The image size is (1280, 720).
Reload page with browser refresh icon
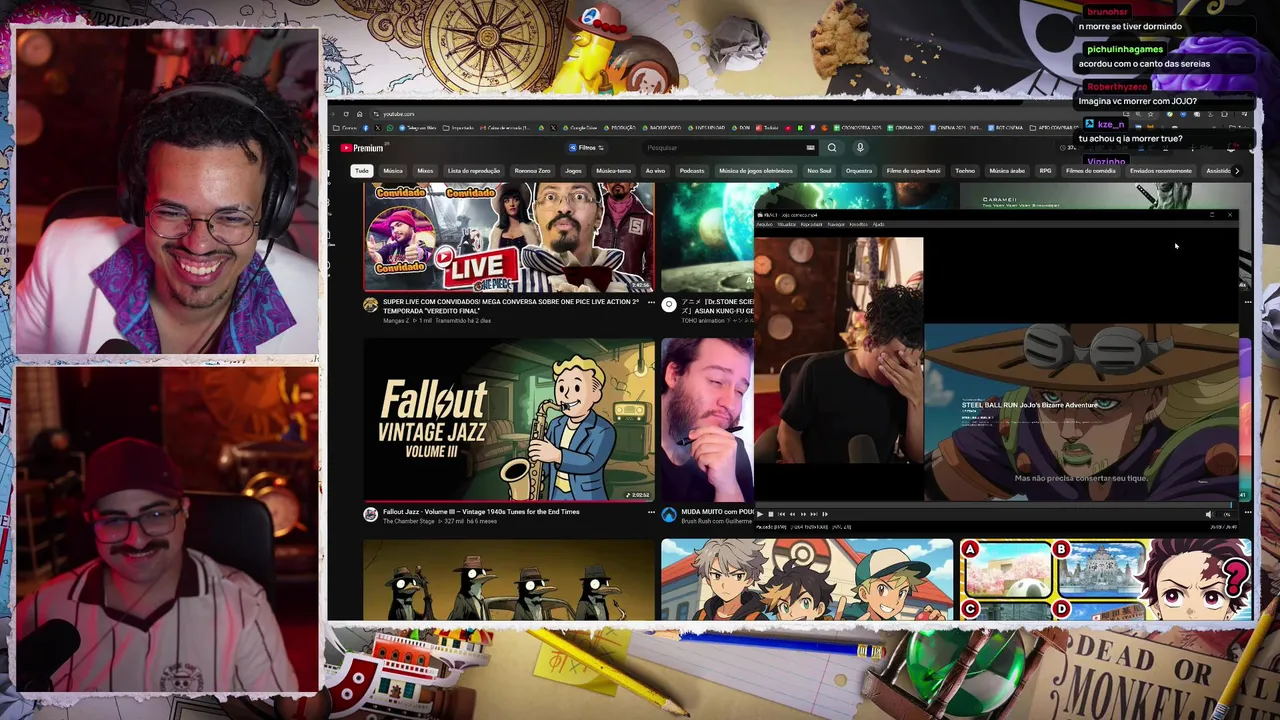click(x=346, y=114)
